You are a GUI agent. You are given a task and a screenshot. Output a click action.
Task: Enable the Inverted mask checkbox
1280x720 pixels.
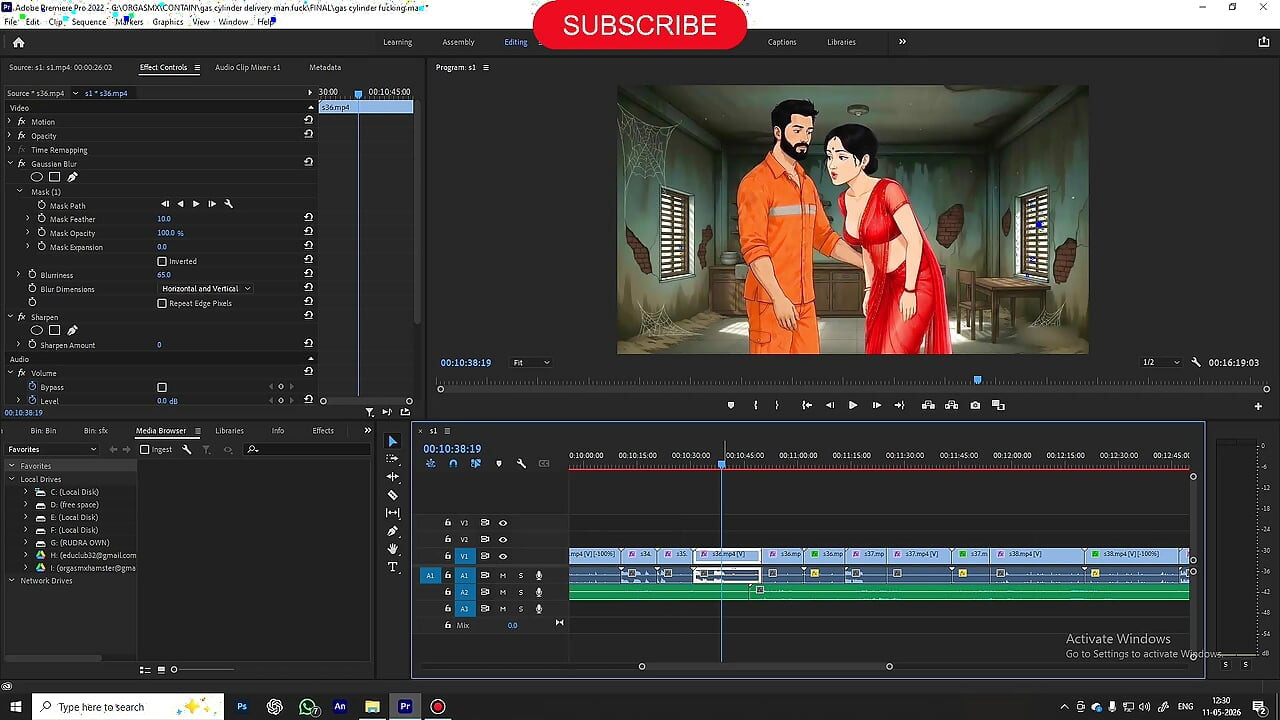click(x=162, y=261)
